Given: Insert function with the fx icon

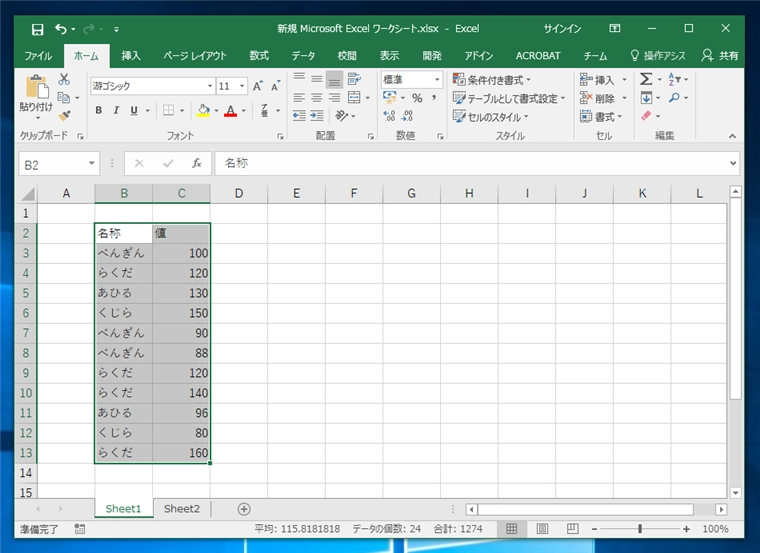Looking at the screenshot, I should tap(196, 163).
